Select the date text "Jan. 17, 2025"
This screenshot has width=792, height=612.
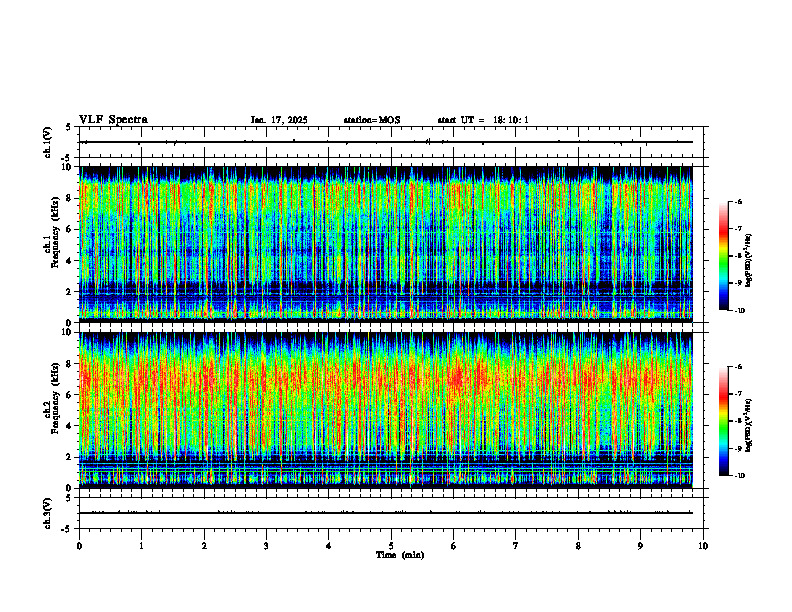(279, 120)
